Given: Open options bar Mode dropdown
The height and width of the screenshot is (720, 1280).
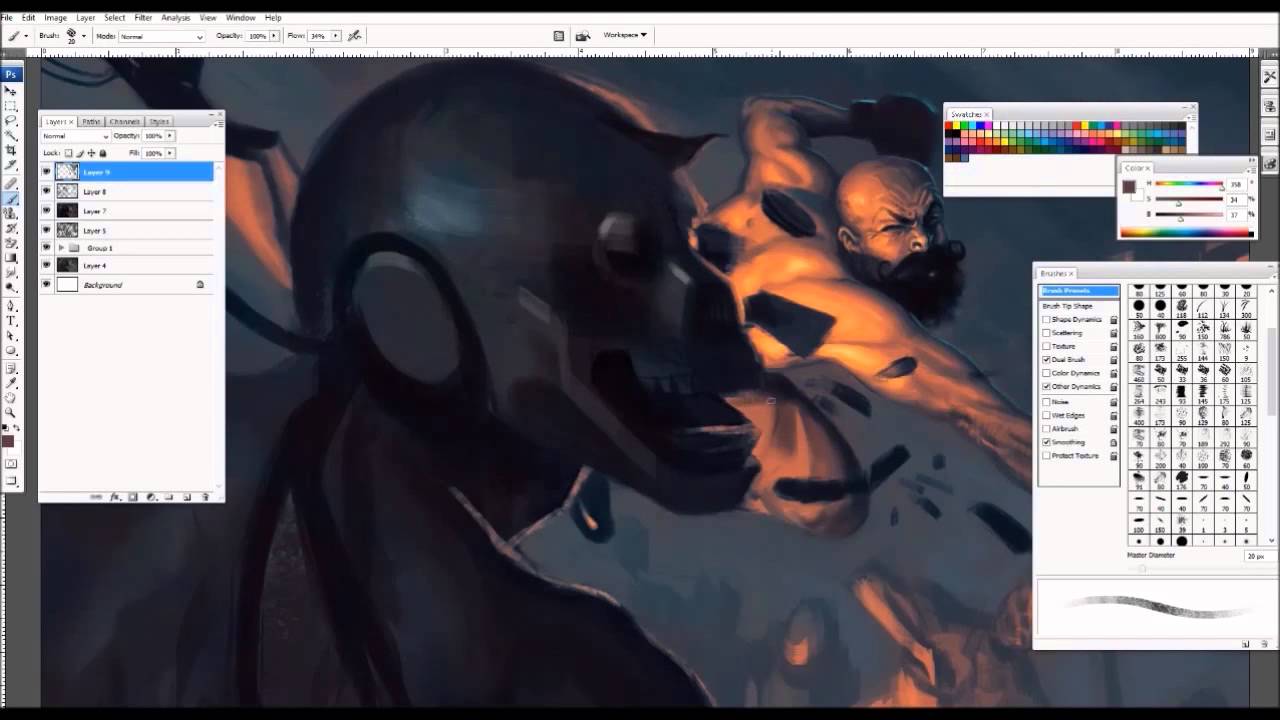Looking at the screenshot, I should pyautogui.click(x=162, y=36).
